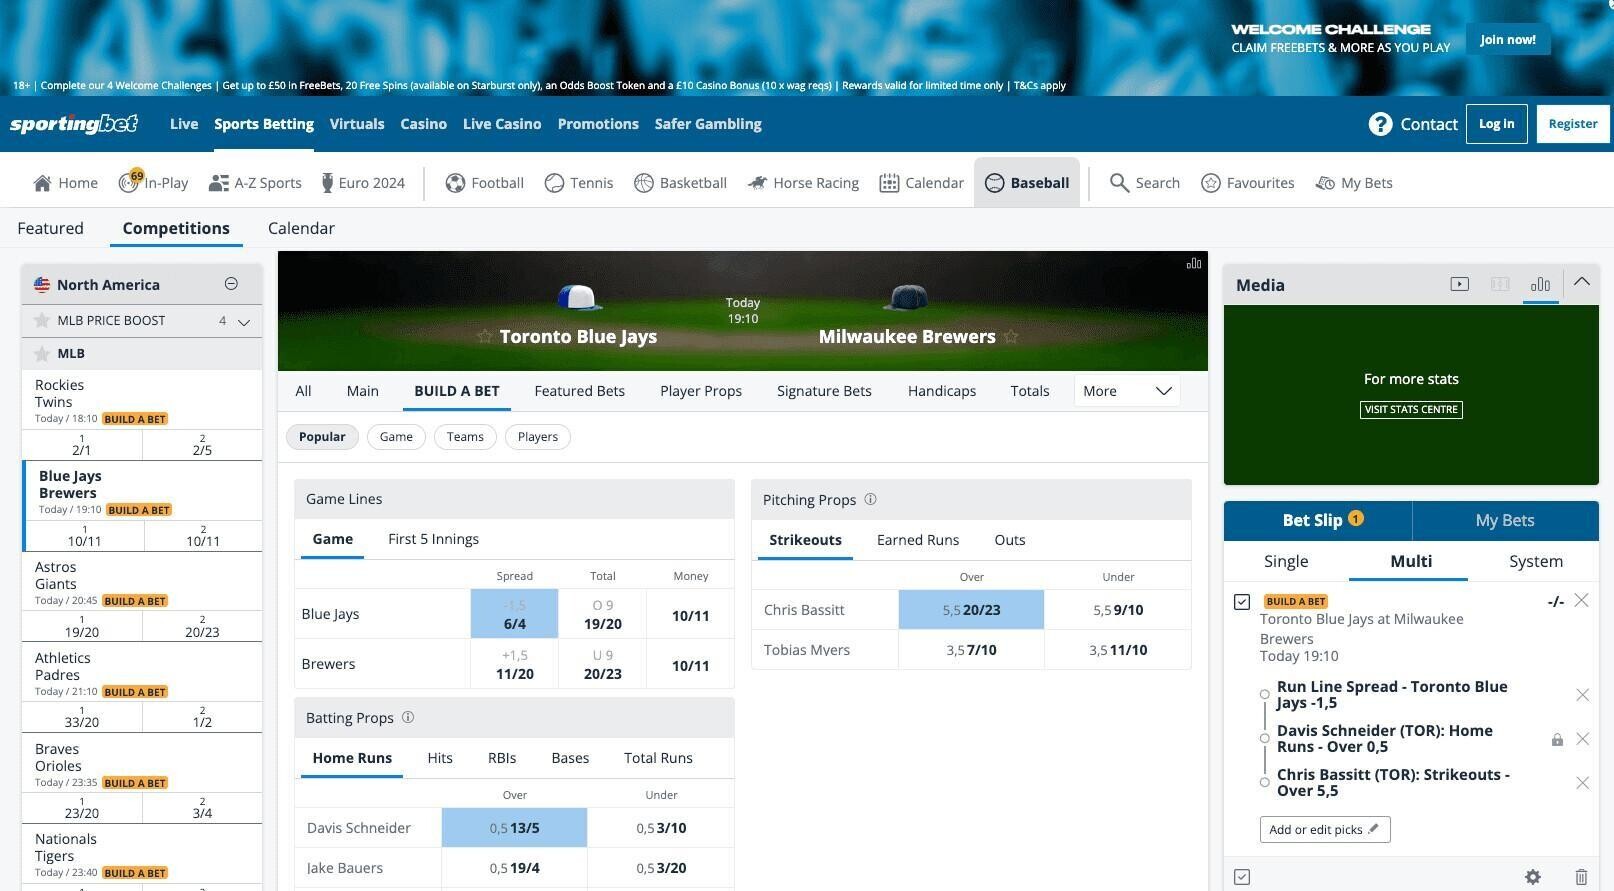1614x891 pixels.
Task: Select the Tennis sport icon
Action: click(x=554, y=183)
